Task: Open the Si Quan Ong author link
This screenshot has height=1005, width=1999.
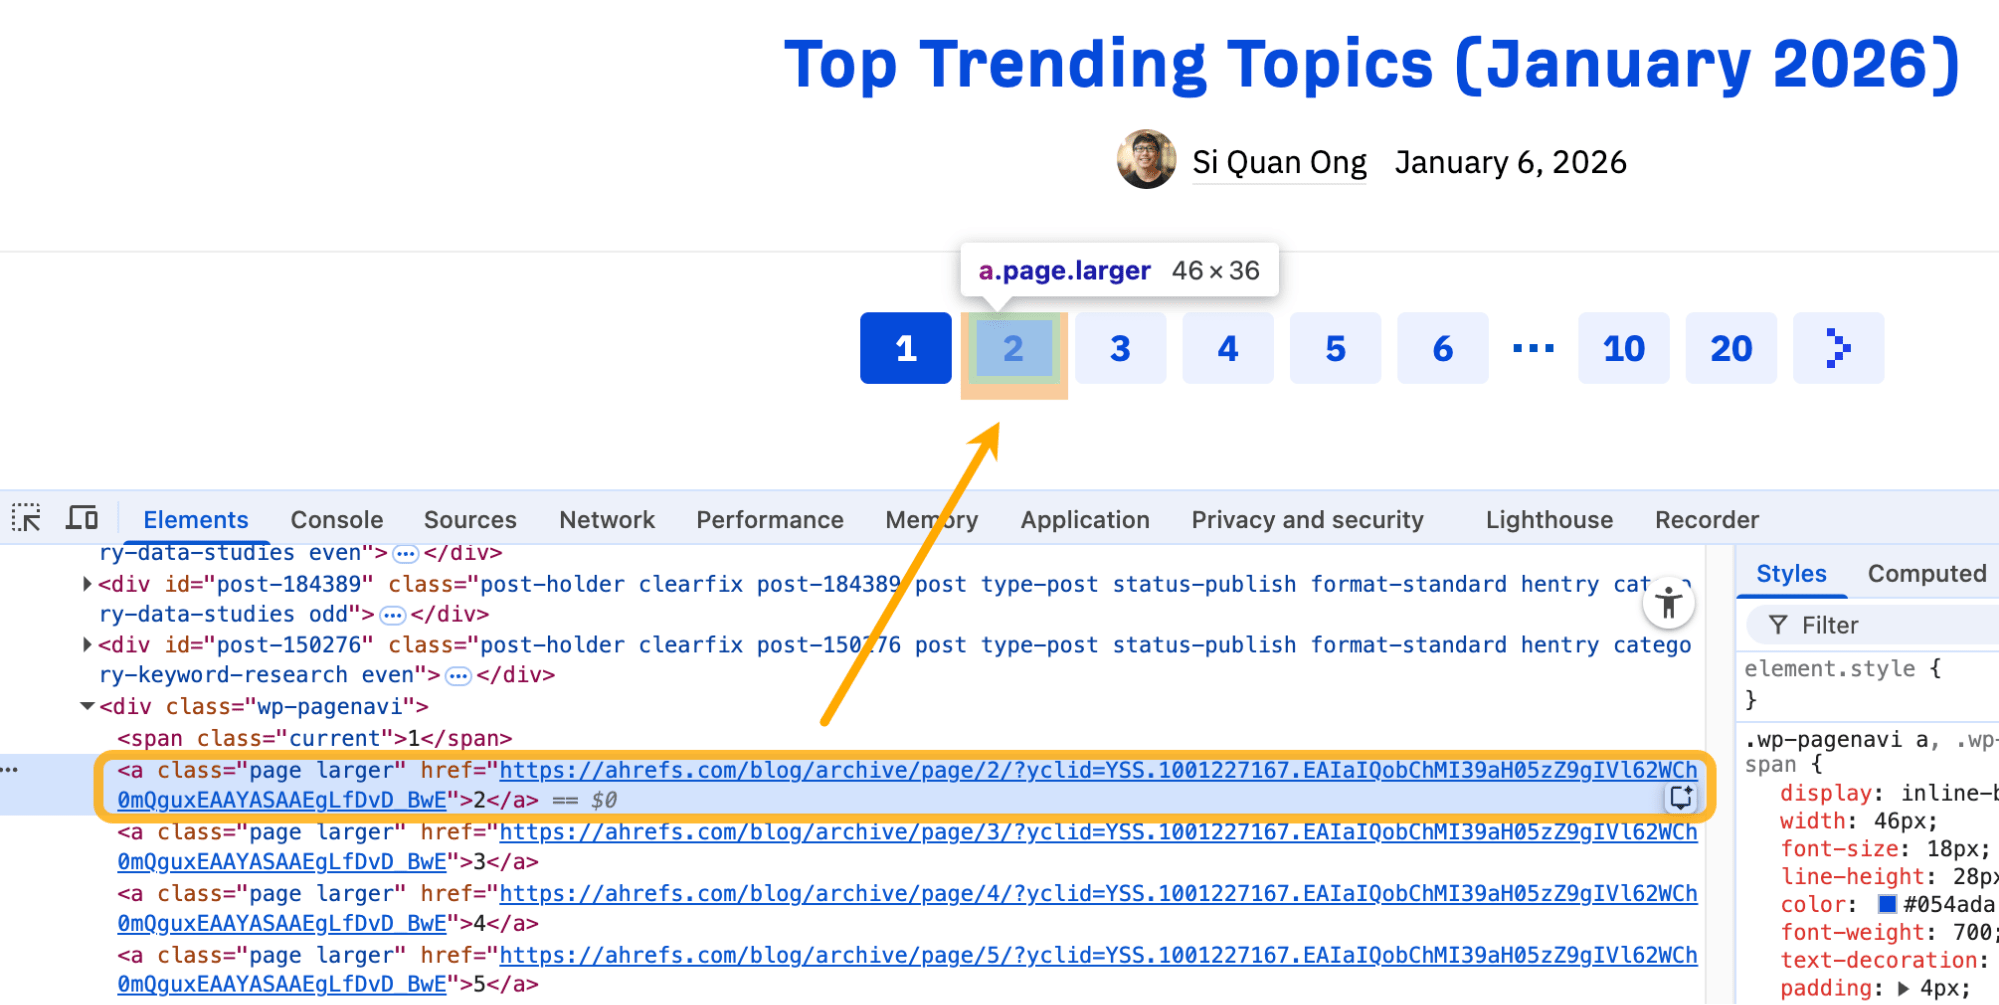Action: (1279, 162)
